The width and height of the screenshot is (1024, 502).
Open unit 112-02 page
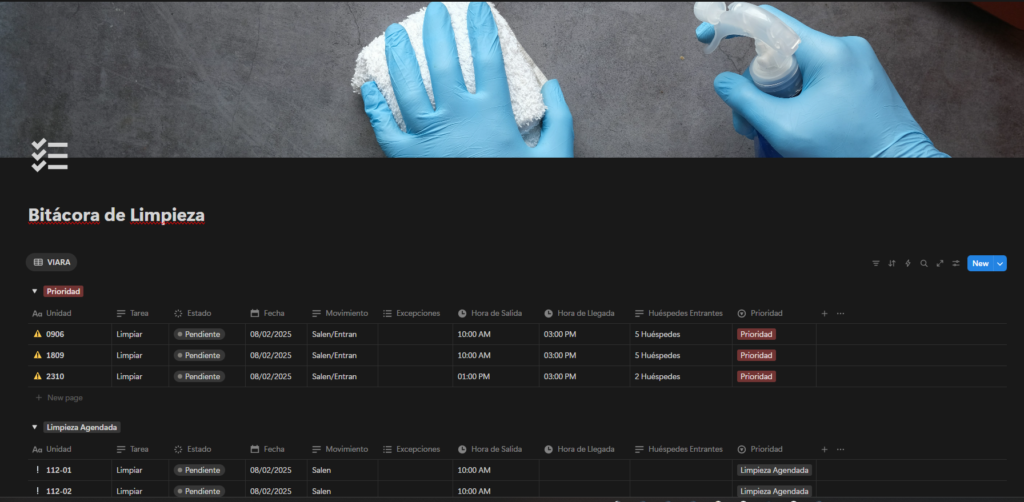[x=59, y=491]
